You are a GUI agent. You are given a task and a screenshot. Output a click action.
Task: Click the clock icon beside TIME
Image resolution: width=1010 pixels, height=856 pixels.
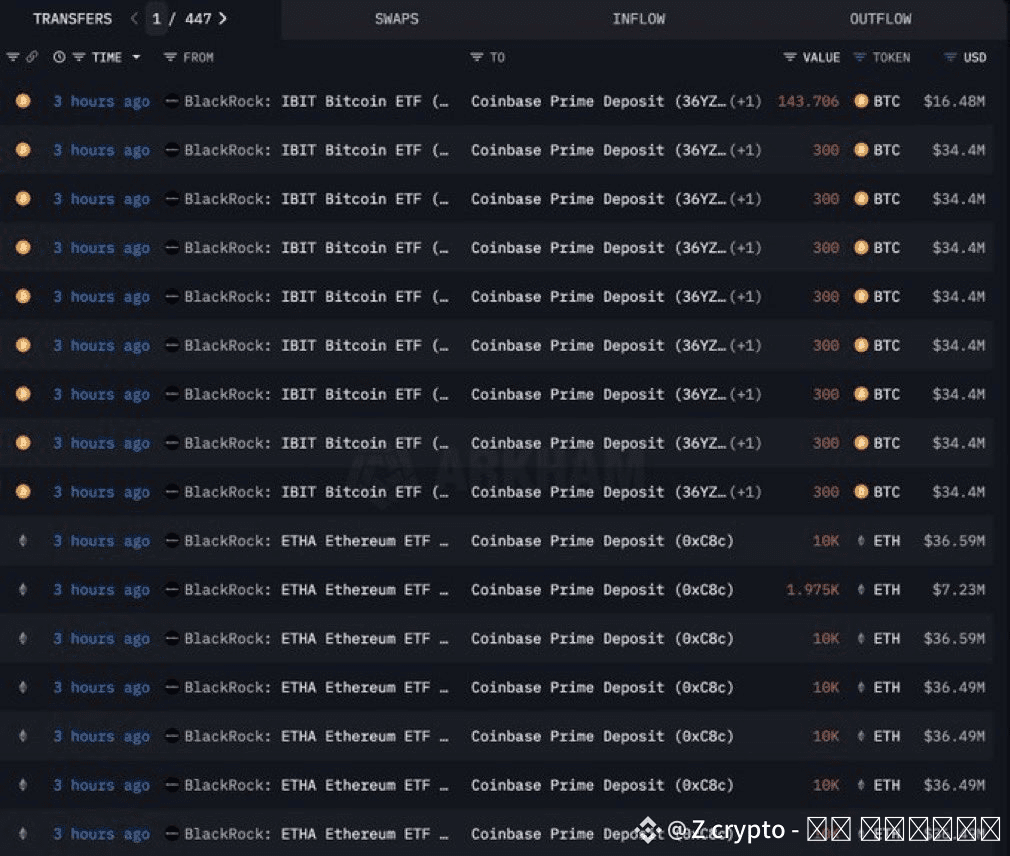tap(59, 57)
